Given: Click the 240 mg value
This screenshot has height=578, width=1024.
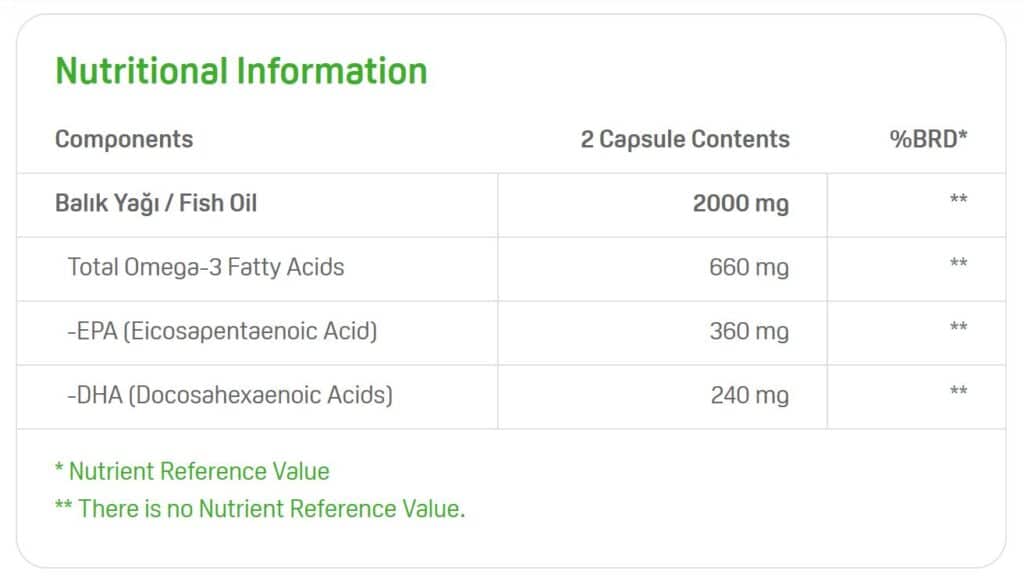Looking at the screenshot, I should [x=749, y=396].
